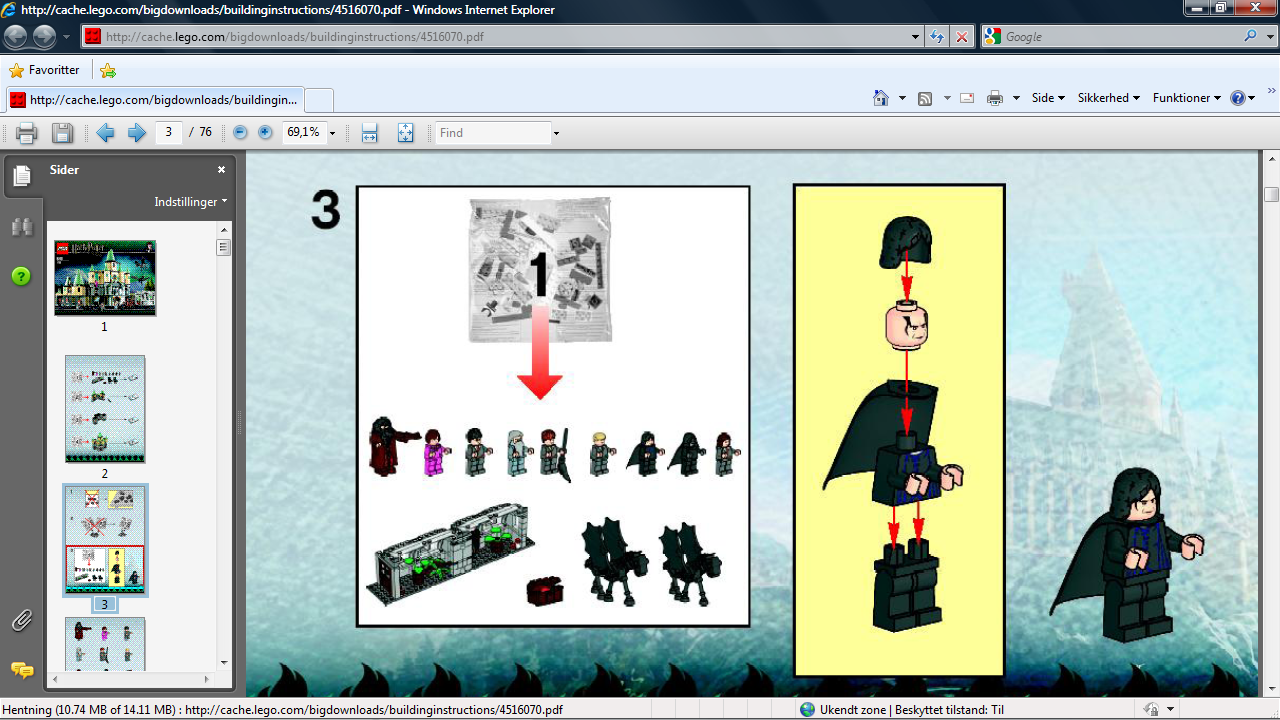This screenshot has width=1280, height=720.
Task: Open the address bar history dropdown
Action: (916, 36)
